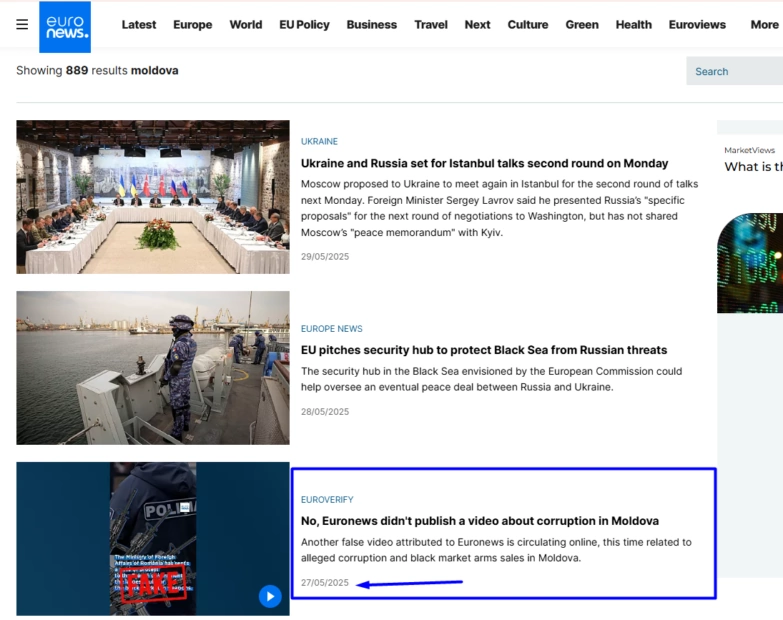
Task: Go to Health section
Action: [x=634, y=24]
